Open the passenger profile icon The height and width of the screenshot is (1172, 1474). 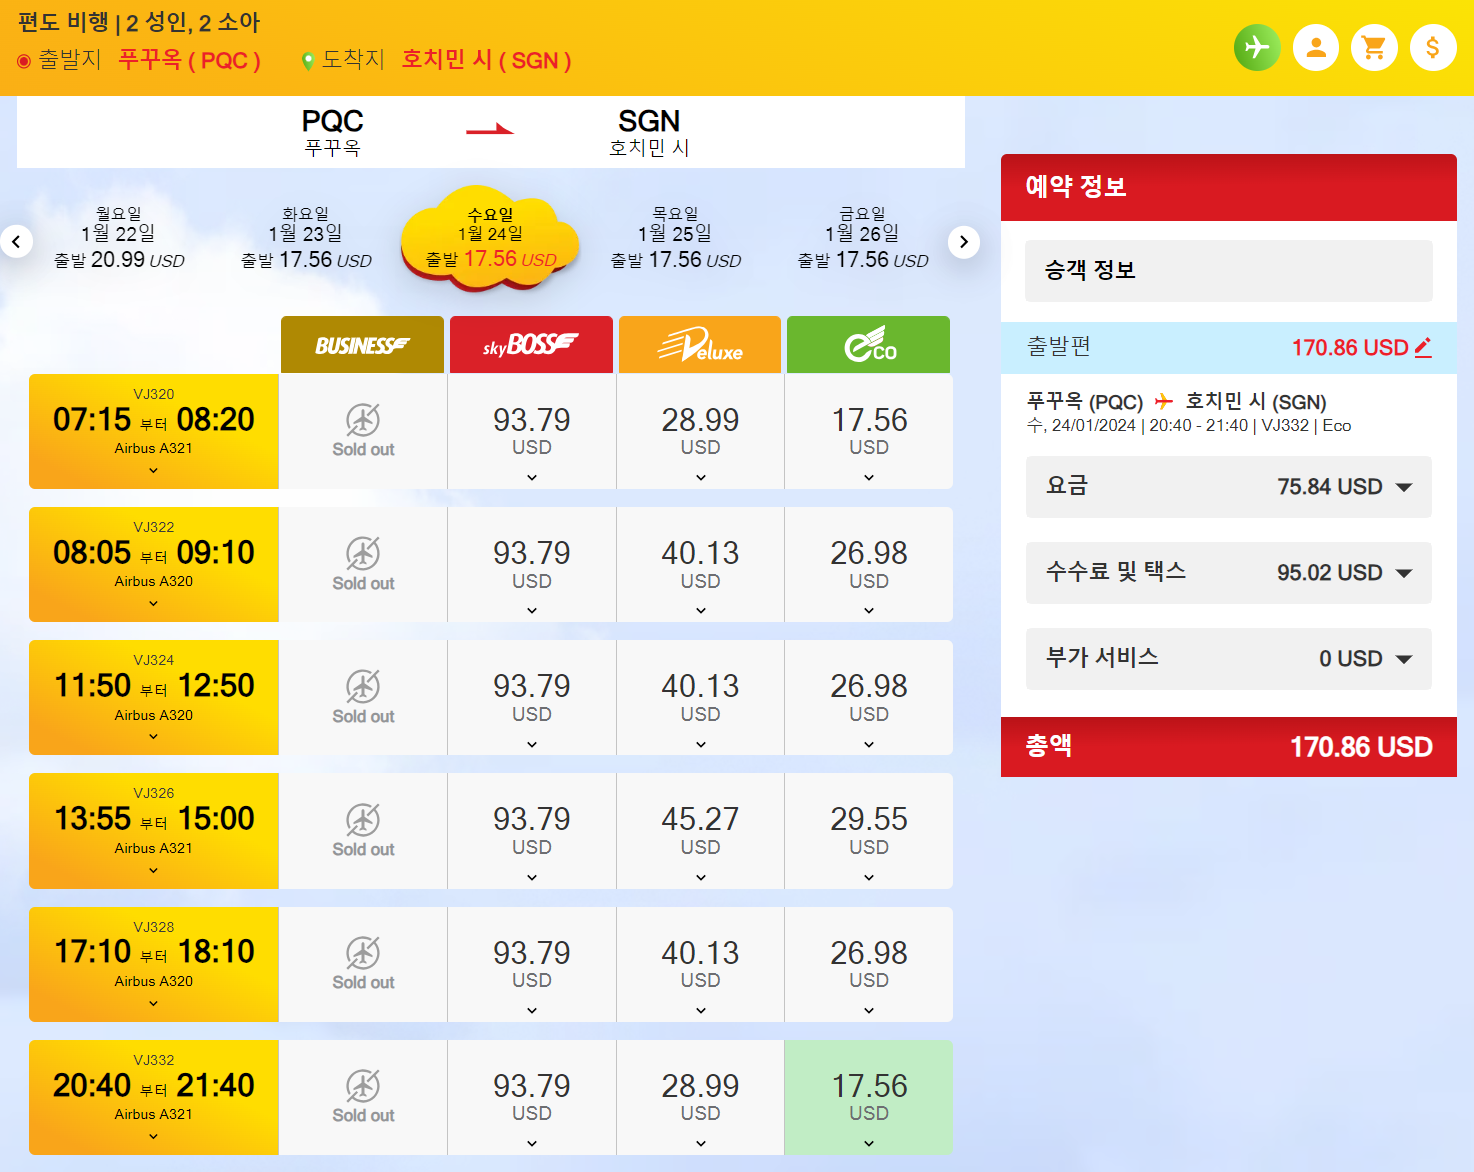(x=1316, y=47)
